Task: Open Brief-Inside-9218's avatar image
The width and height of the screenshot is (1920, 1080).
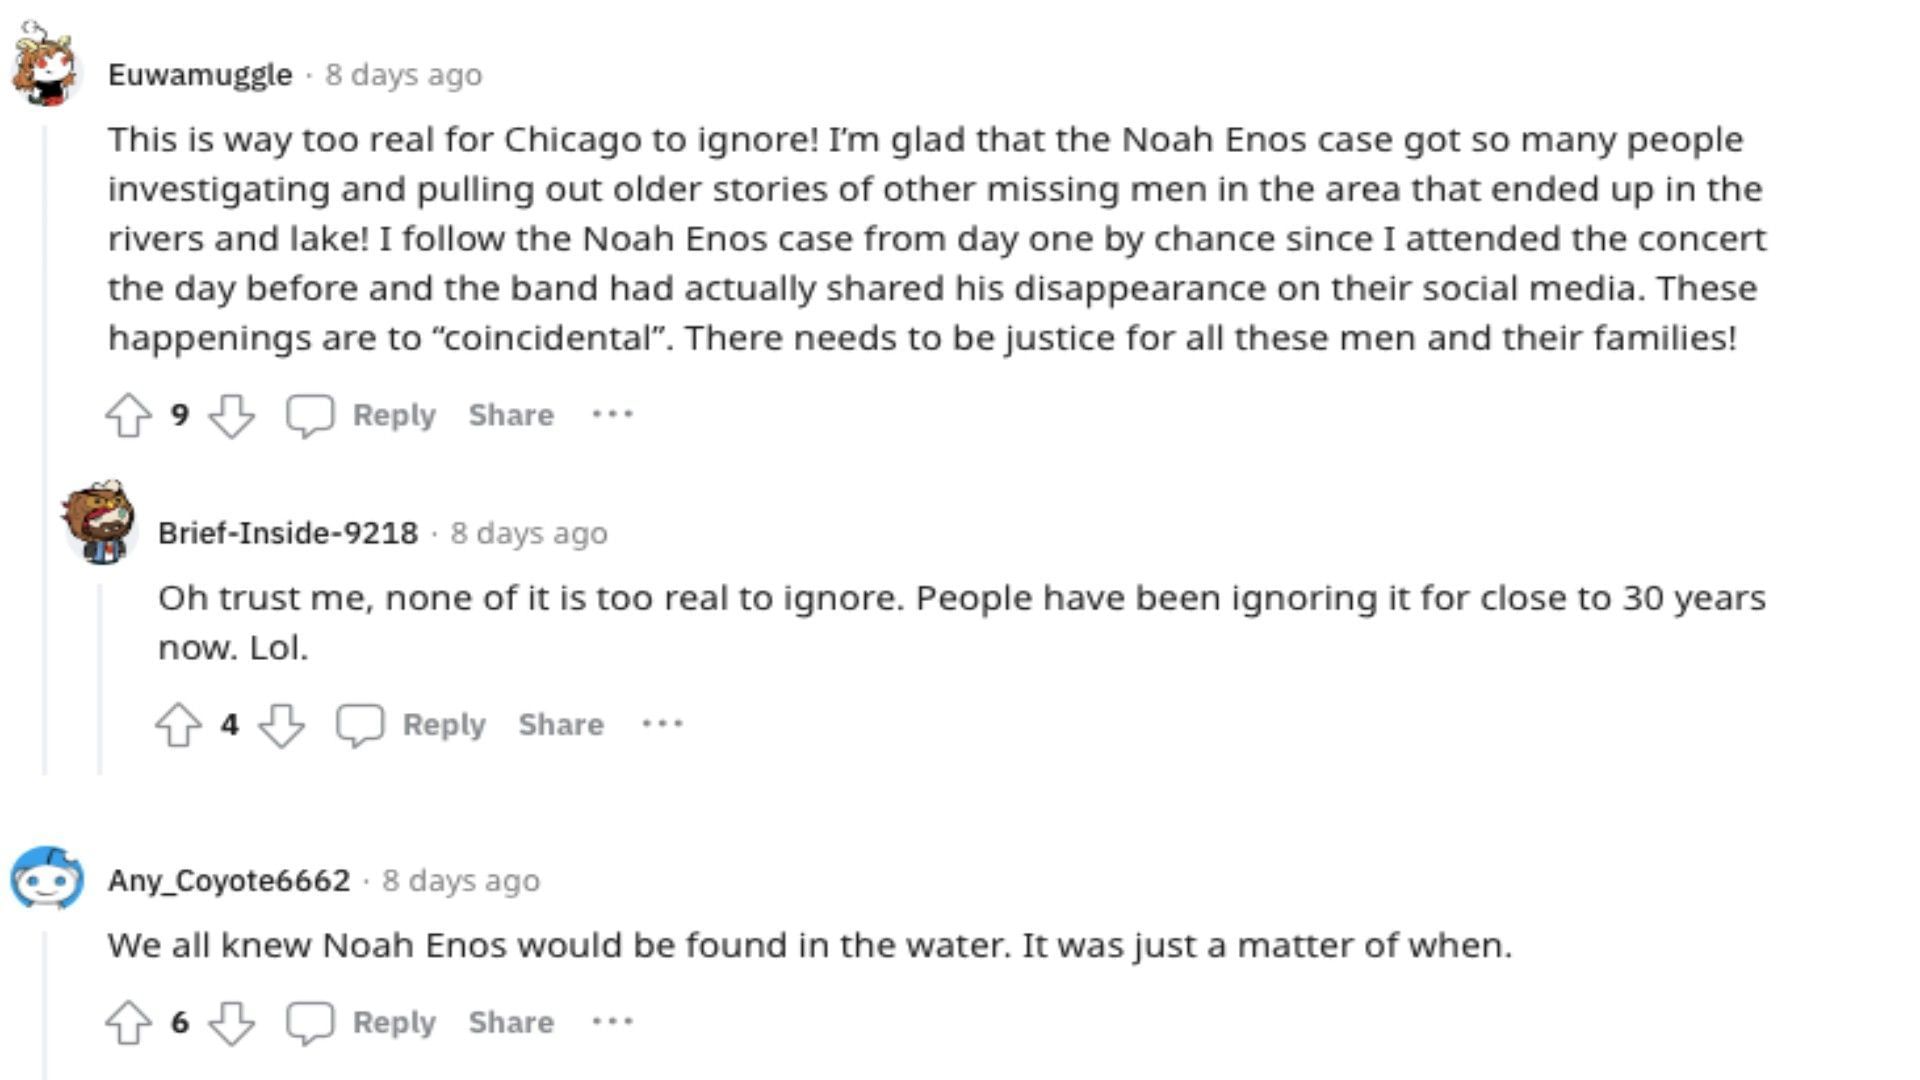Action: click(98, 522)
